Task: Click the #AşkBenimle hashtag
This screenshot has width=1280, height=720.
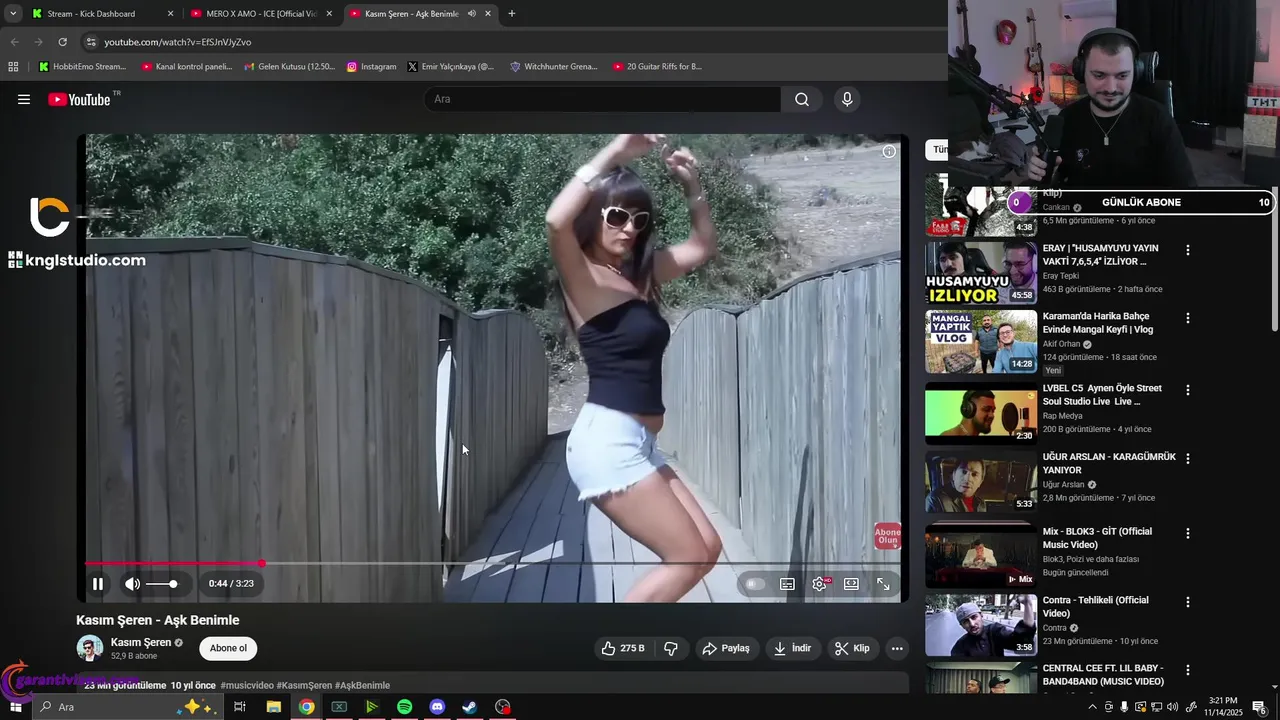Action: [362, 686]
